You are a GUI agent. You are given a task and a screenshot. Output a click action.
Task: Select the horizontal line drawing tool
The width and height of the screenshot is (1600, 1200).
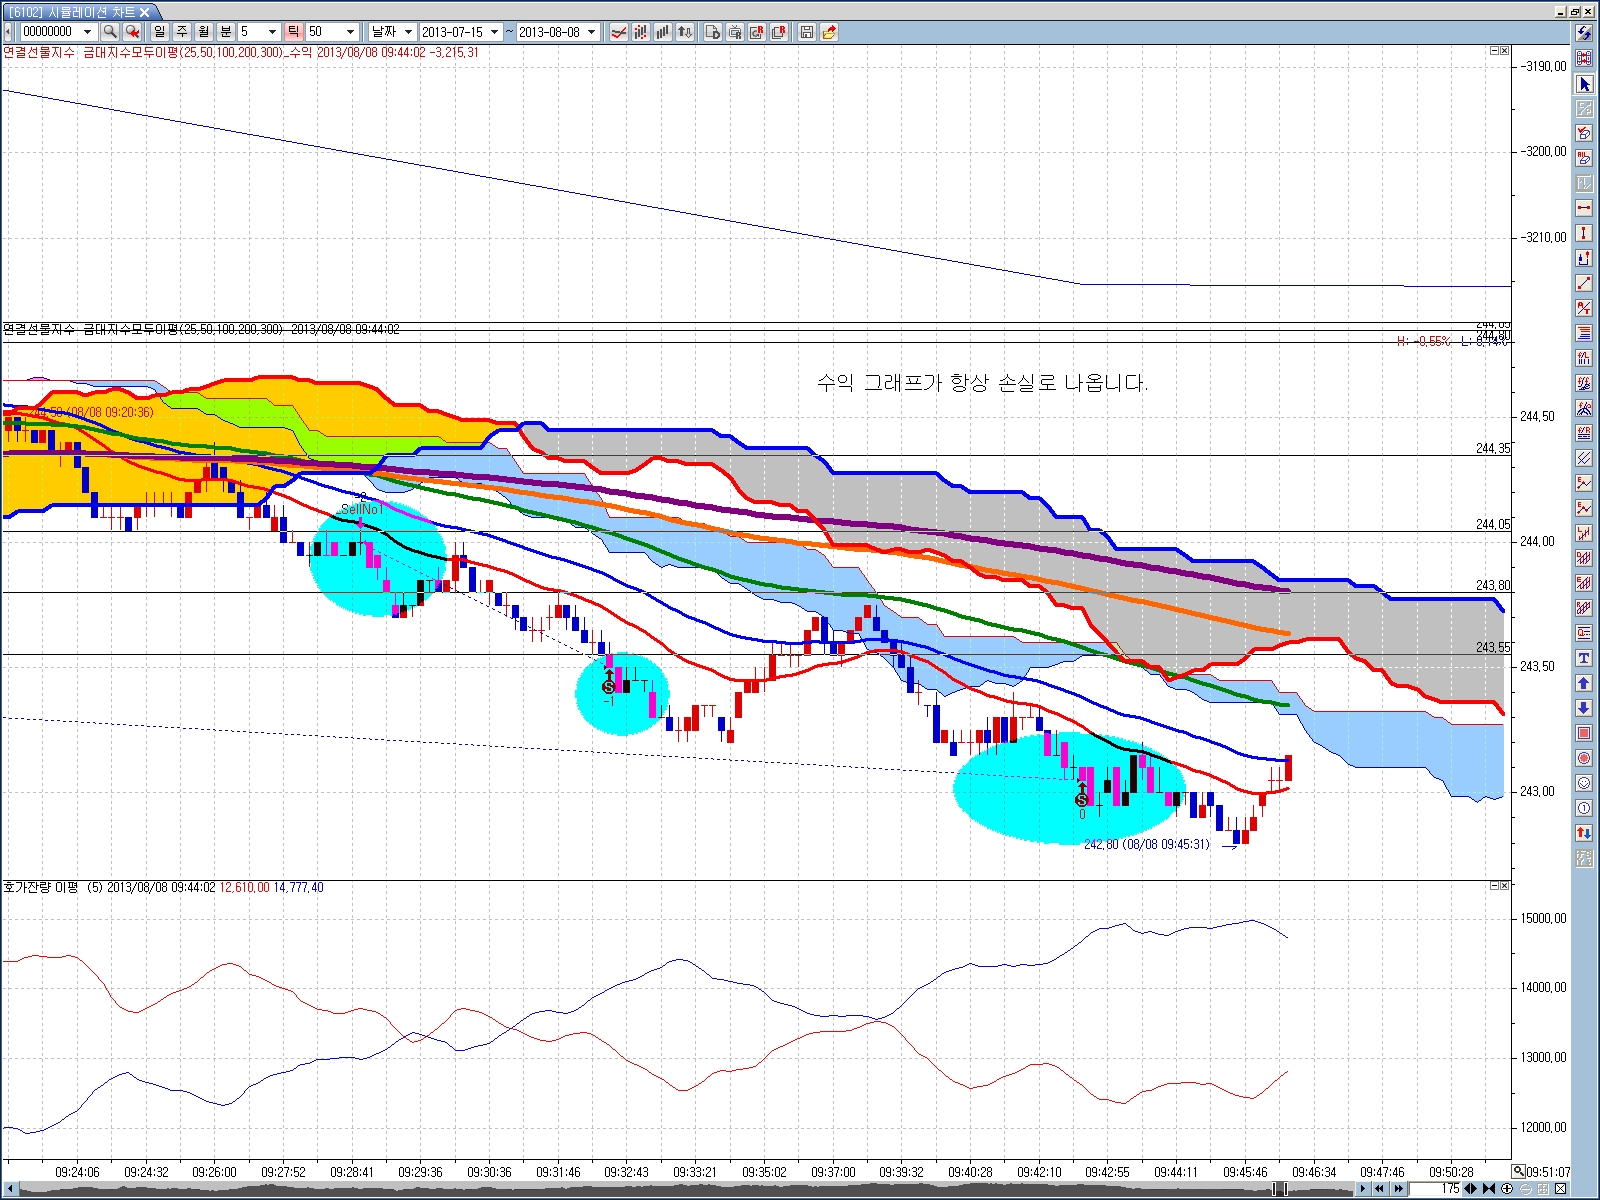click(1584, 208)
